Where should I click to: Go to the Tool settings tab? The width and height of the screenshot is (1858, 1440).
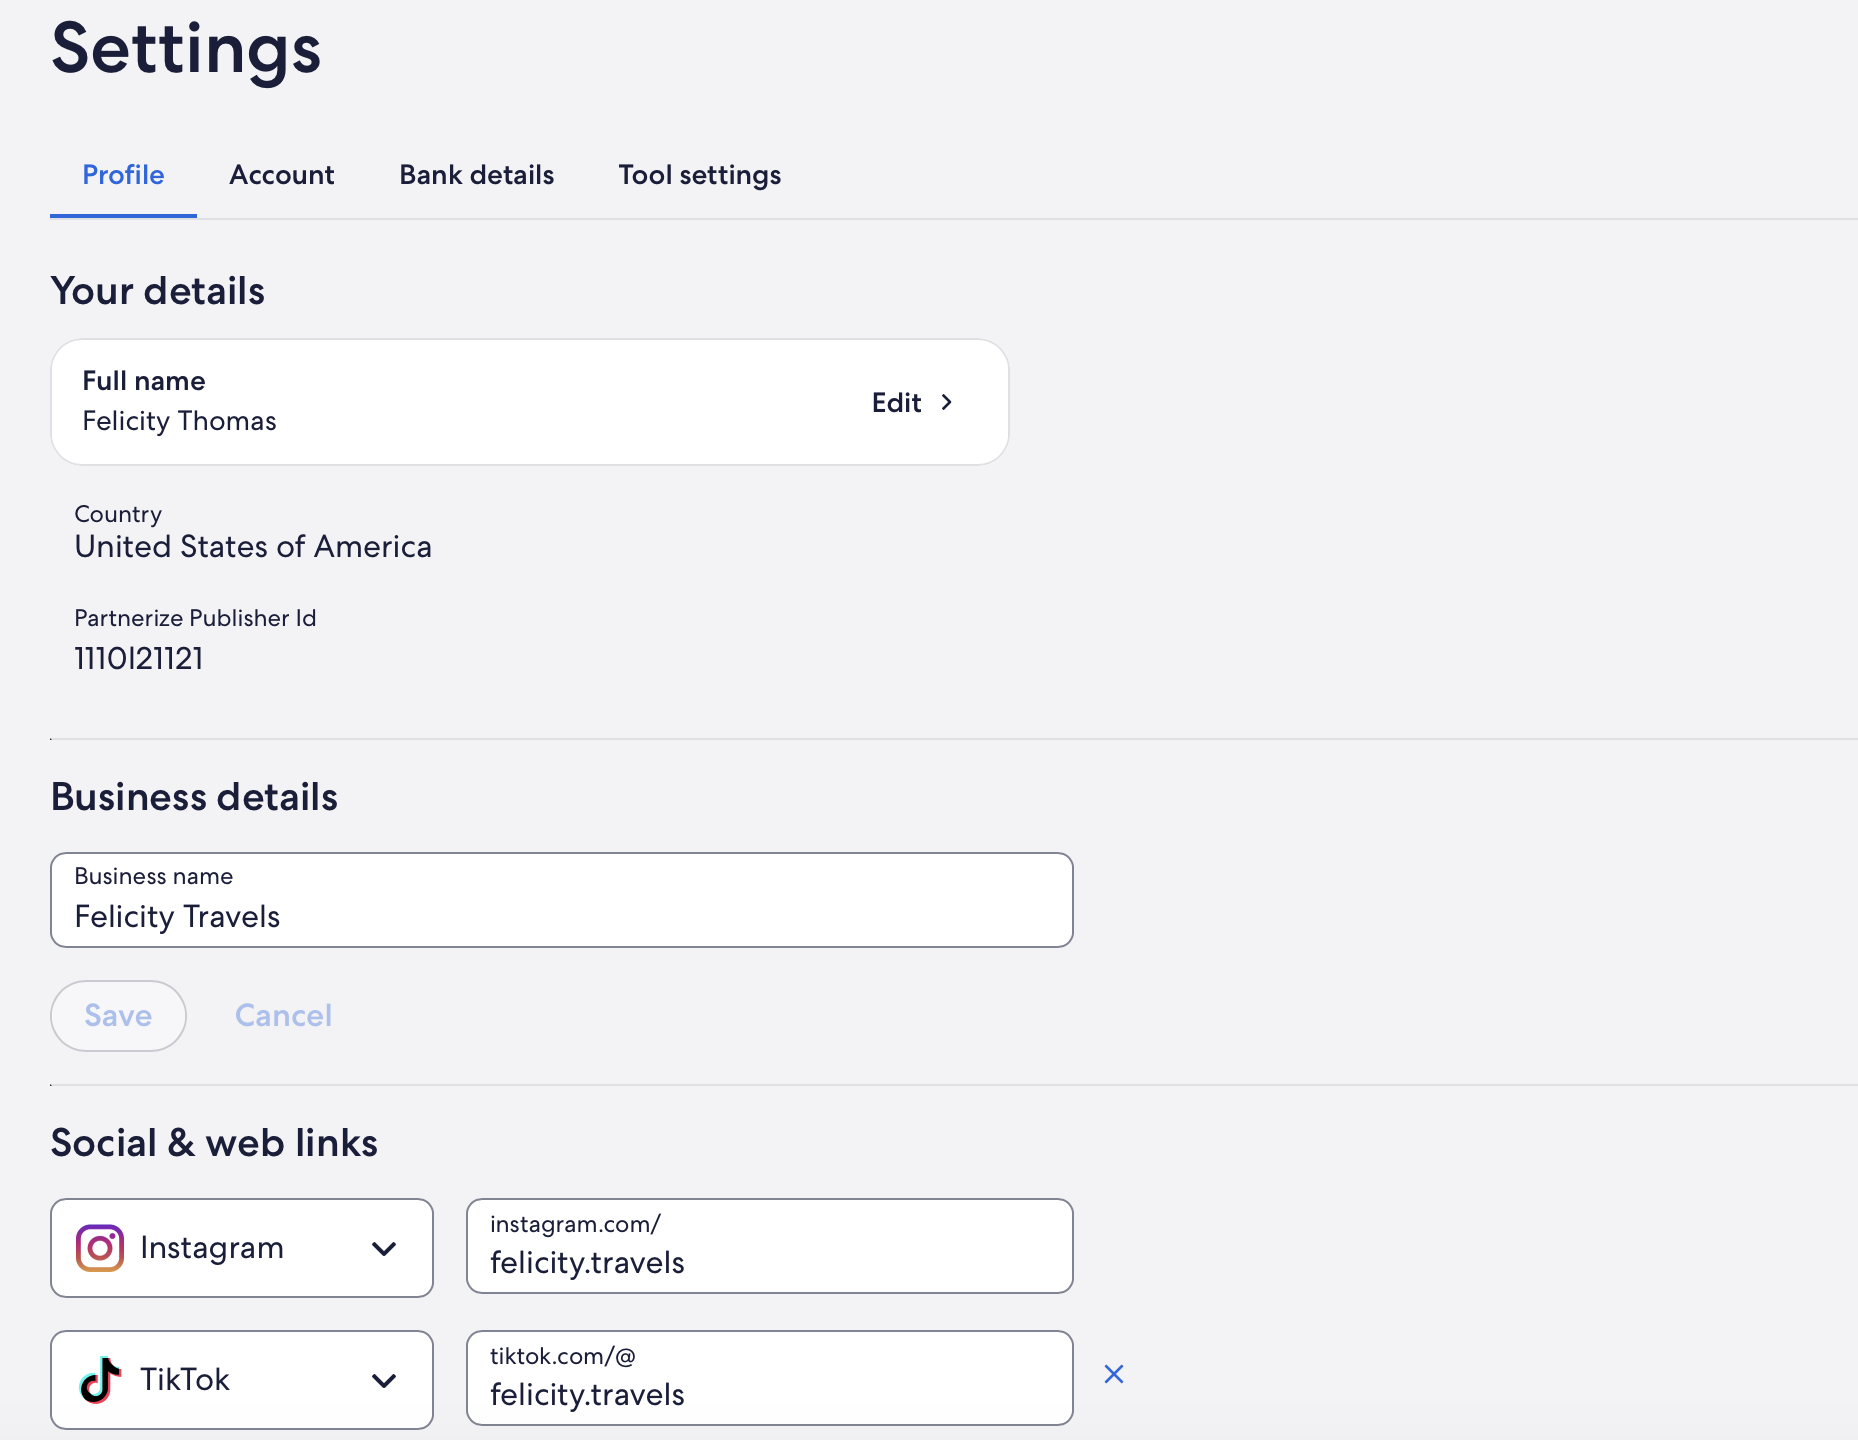(x=699, y=175)
